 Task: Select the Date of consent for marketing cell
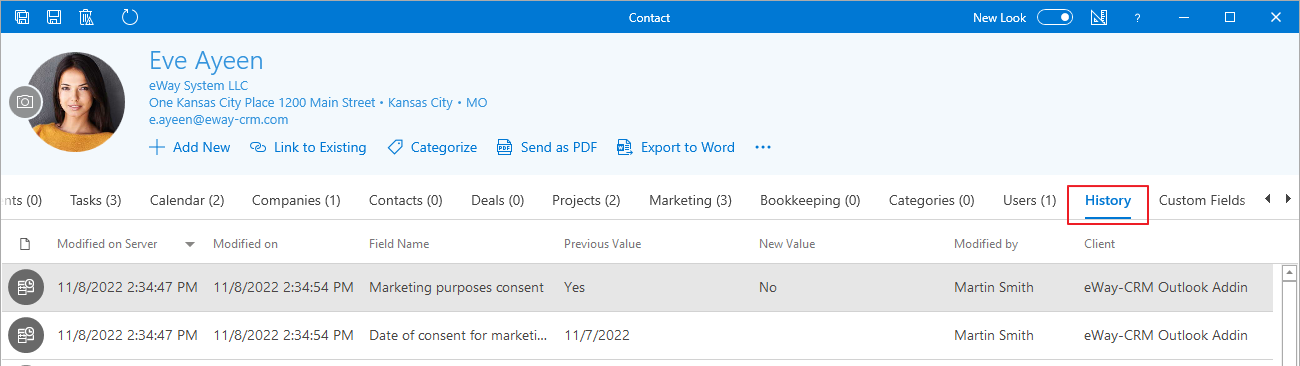[x=458, y=335]
